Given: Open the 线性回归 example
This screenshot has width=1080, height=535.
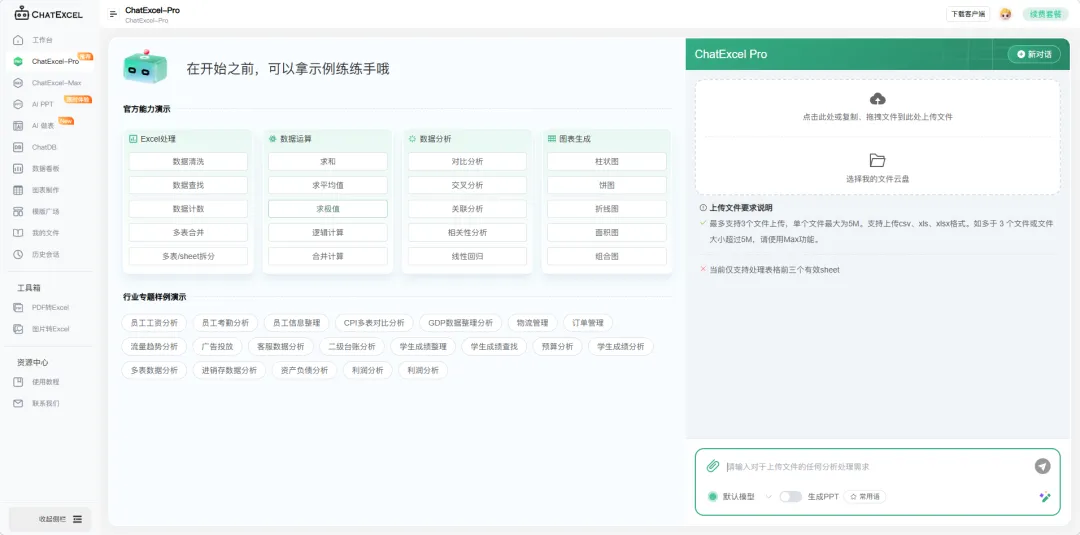Looking at the screenshot, I should 467,256.
